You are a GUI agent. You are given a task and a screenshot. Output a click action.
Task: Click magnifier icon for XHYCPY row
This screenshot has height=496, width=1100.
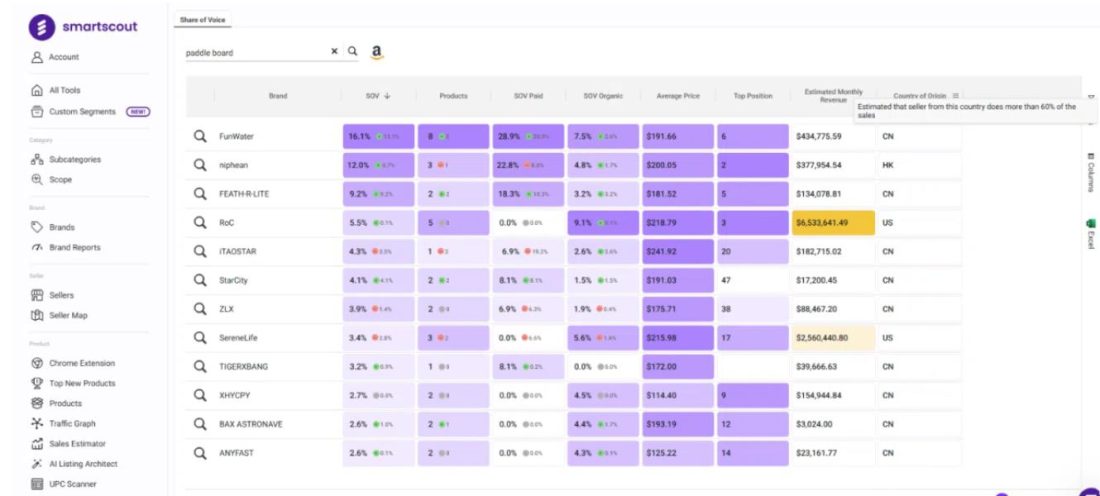tap(200, 395)
